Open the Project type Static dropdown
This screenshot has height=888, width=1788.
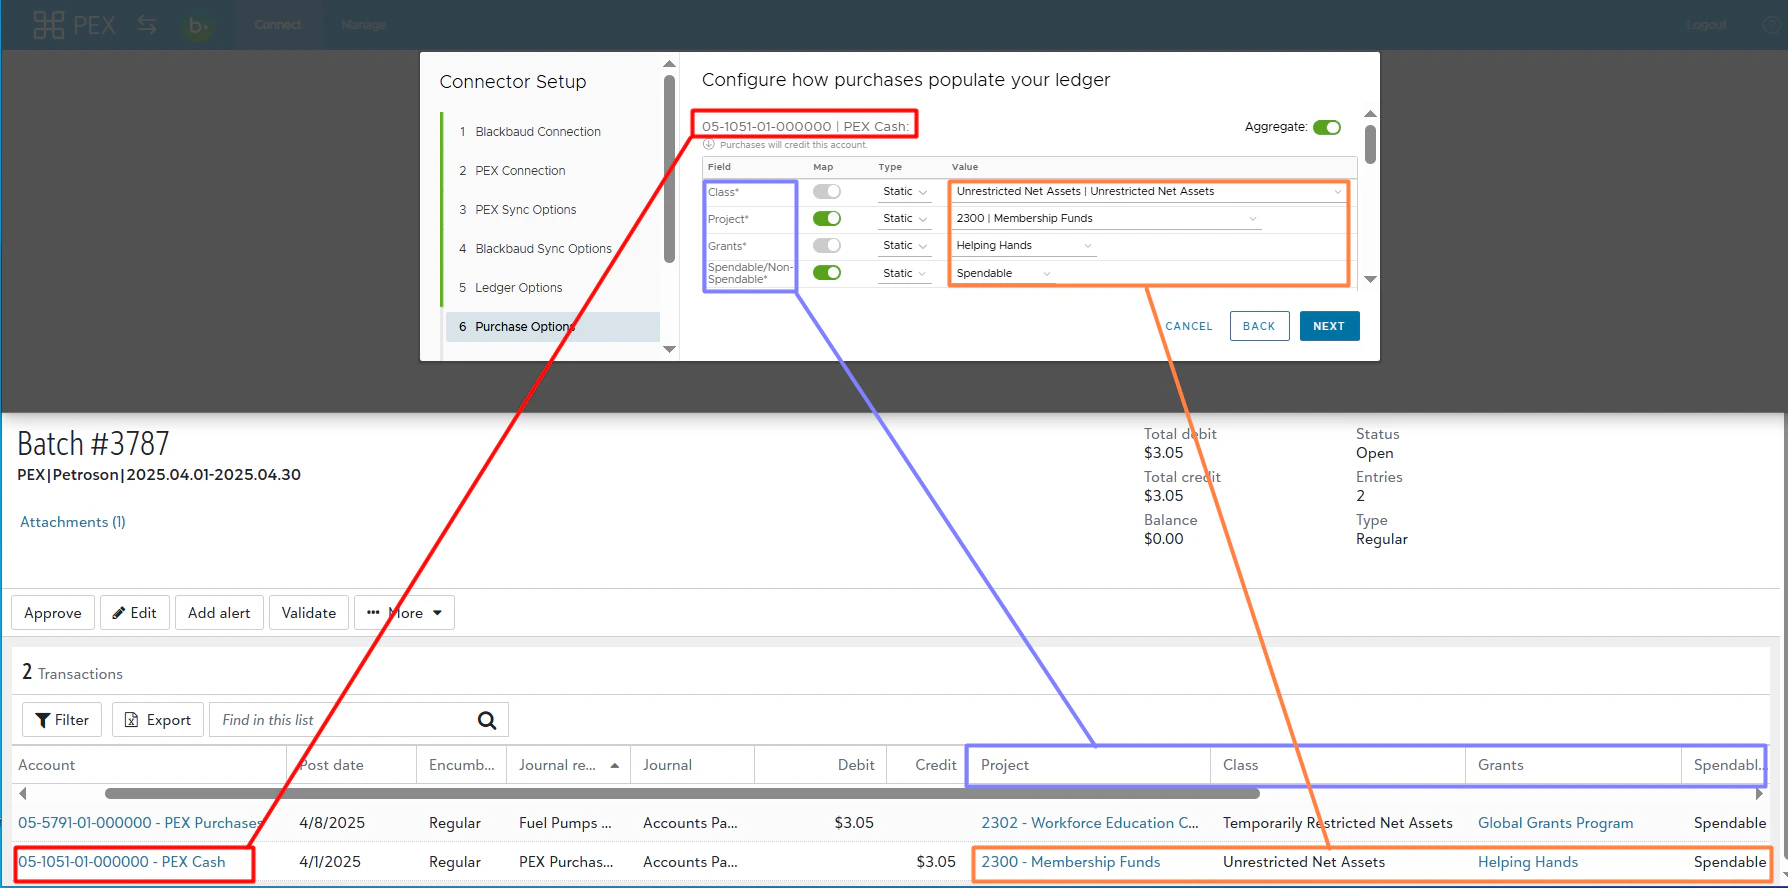[905, 218]
